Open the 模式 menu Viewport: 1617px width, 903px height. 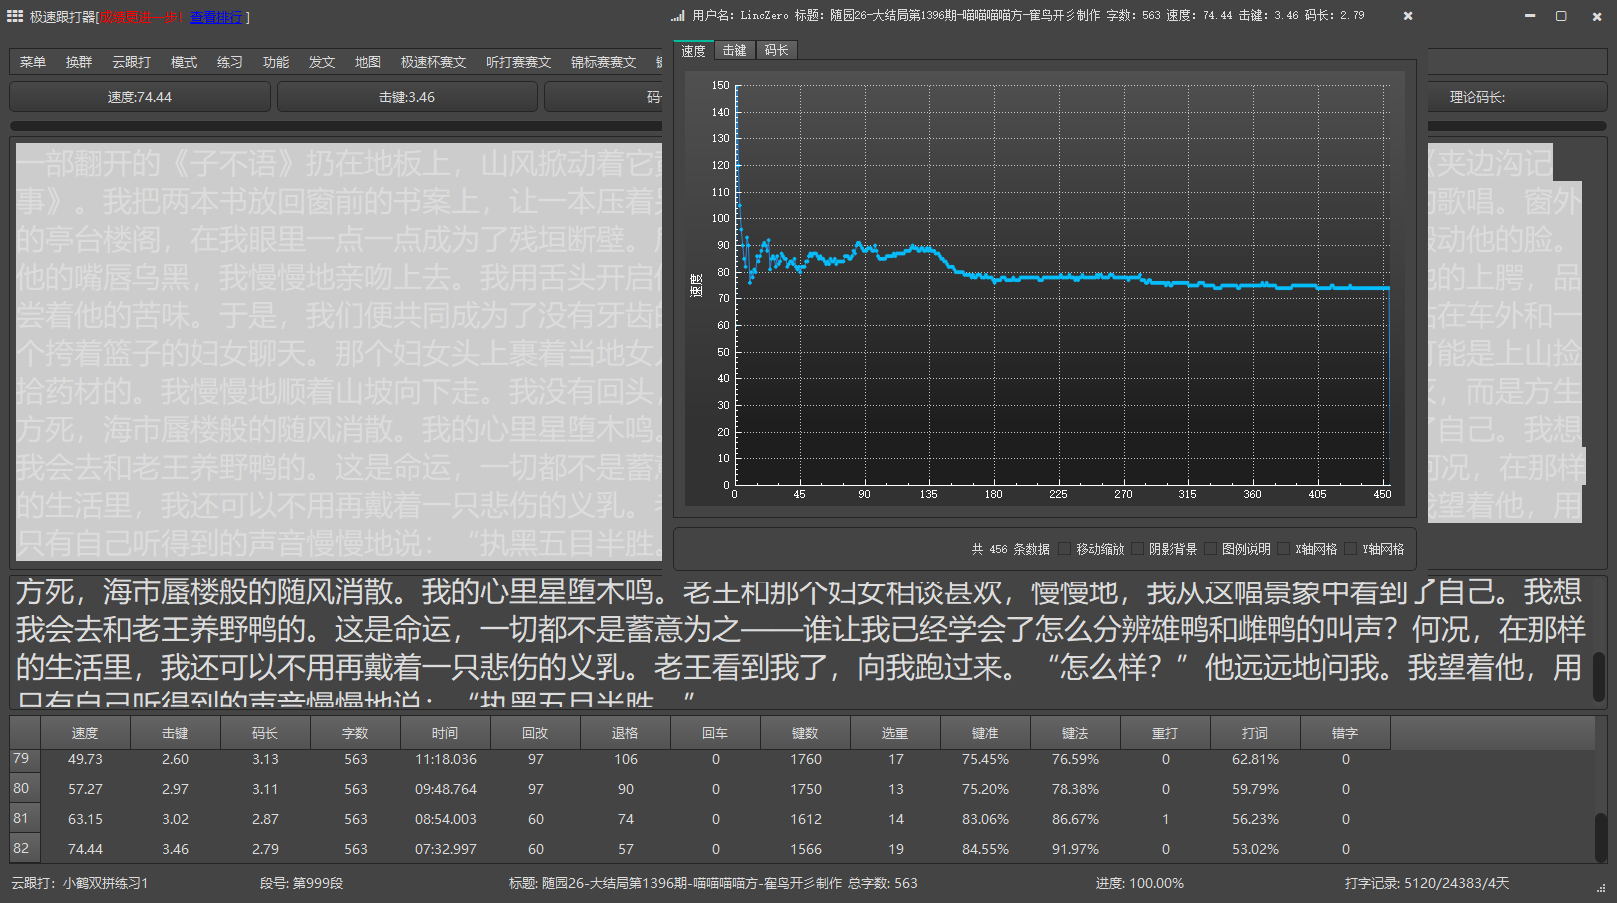pos(184,62)
